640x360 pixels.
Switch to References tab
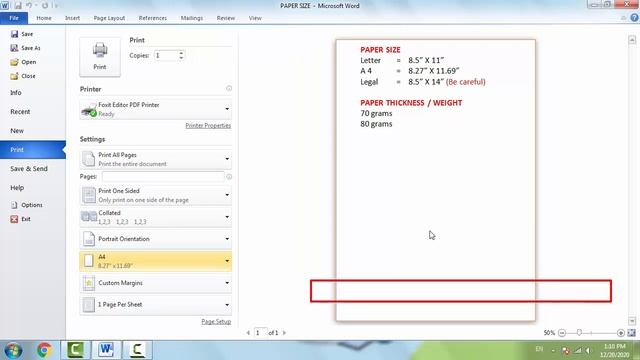153,18
